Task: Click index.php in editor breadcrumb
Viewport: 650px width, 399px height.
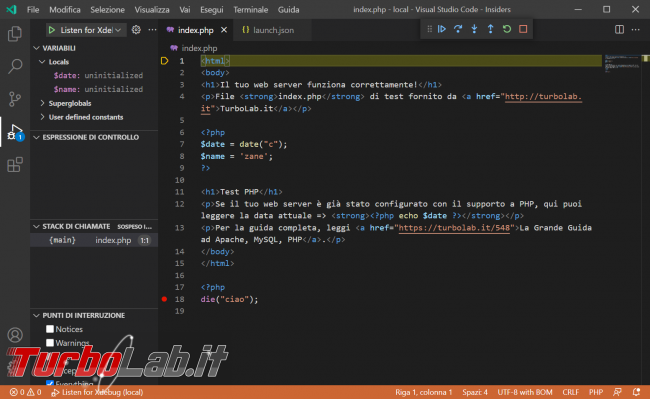Action: (x=199, y=48)
